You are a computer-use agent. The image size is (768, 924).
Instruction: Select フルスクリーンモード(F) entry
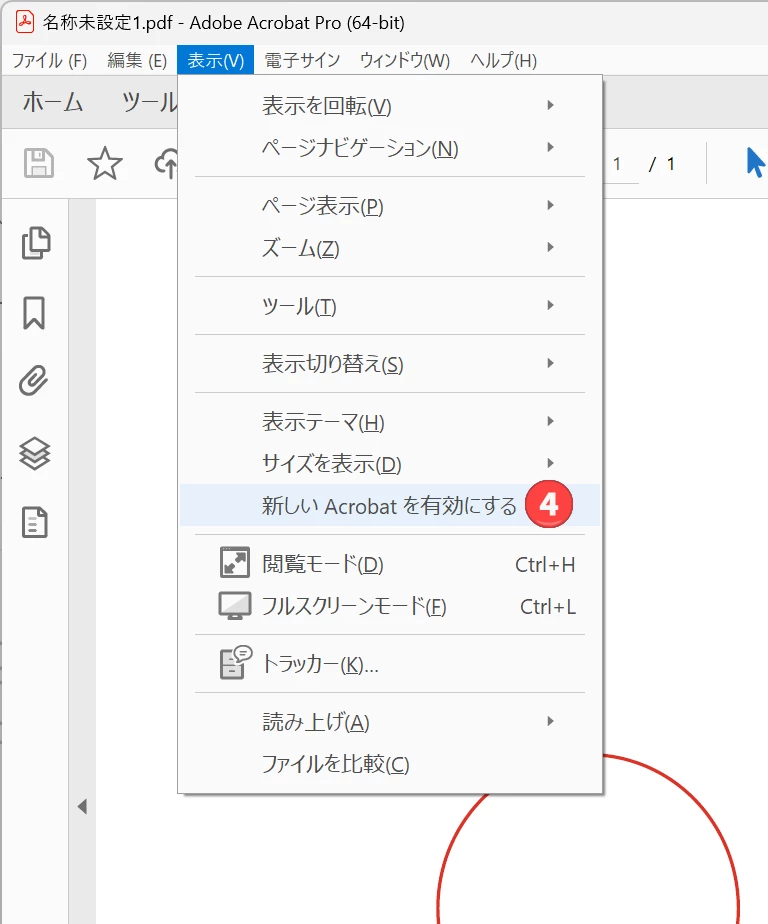click(x=390, y=606)
